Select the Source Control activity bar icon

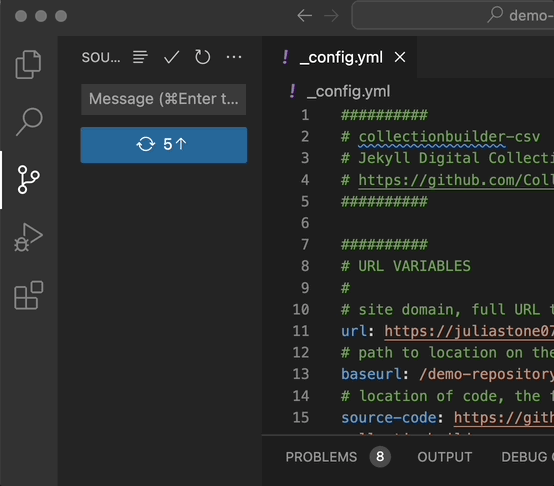click(28, 179)
